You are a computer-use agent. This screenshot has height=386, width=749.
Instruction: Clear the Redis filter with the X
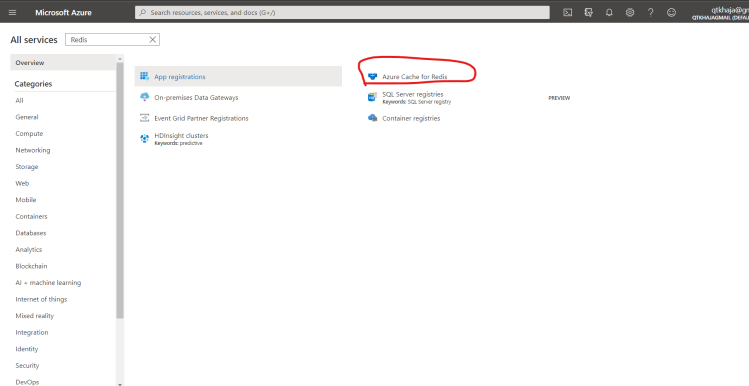152,40
